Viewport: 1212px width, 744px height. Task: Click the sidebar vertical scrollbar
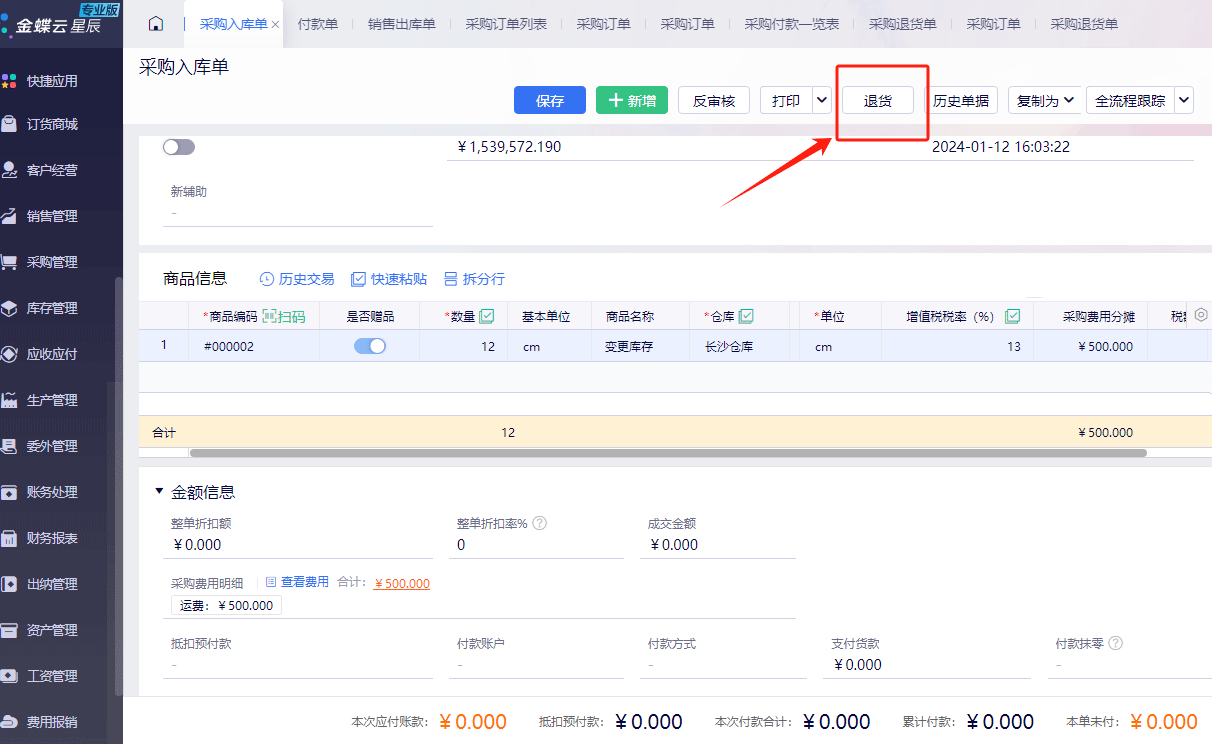point(119,487)
